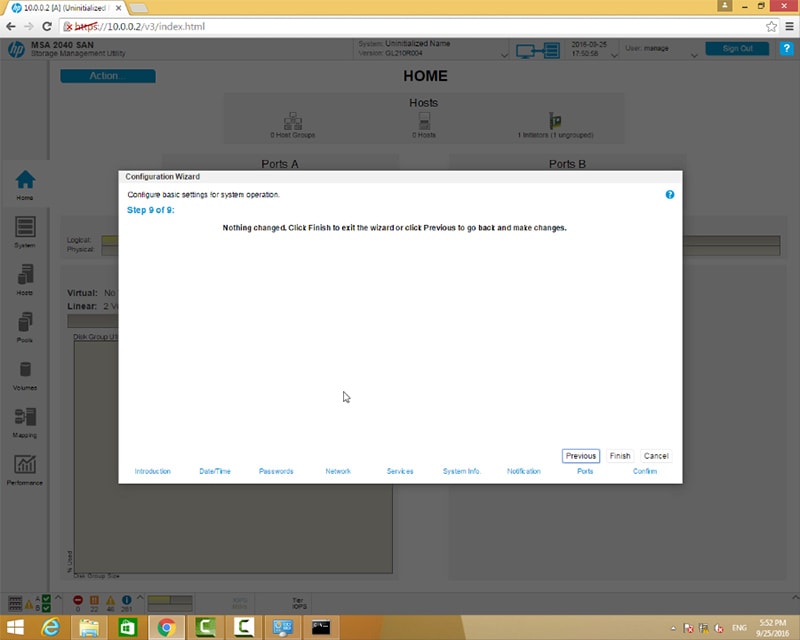Screen dimensions: 800x640
Task: Switch to the Notification wizard step
Action: click(523, 471)
